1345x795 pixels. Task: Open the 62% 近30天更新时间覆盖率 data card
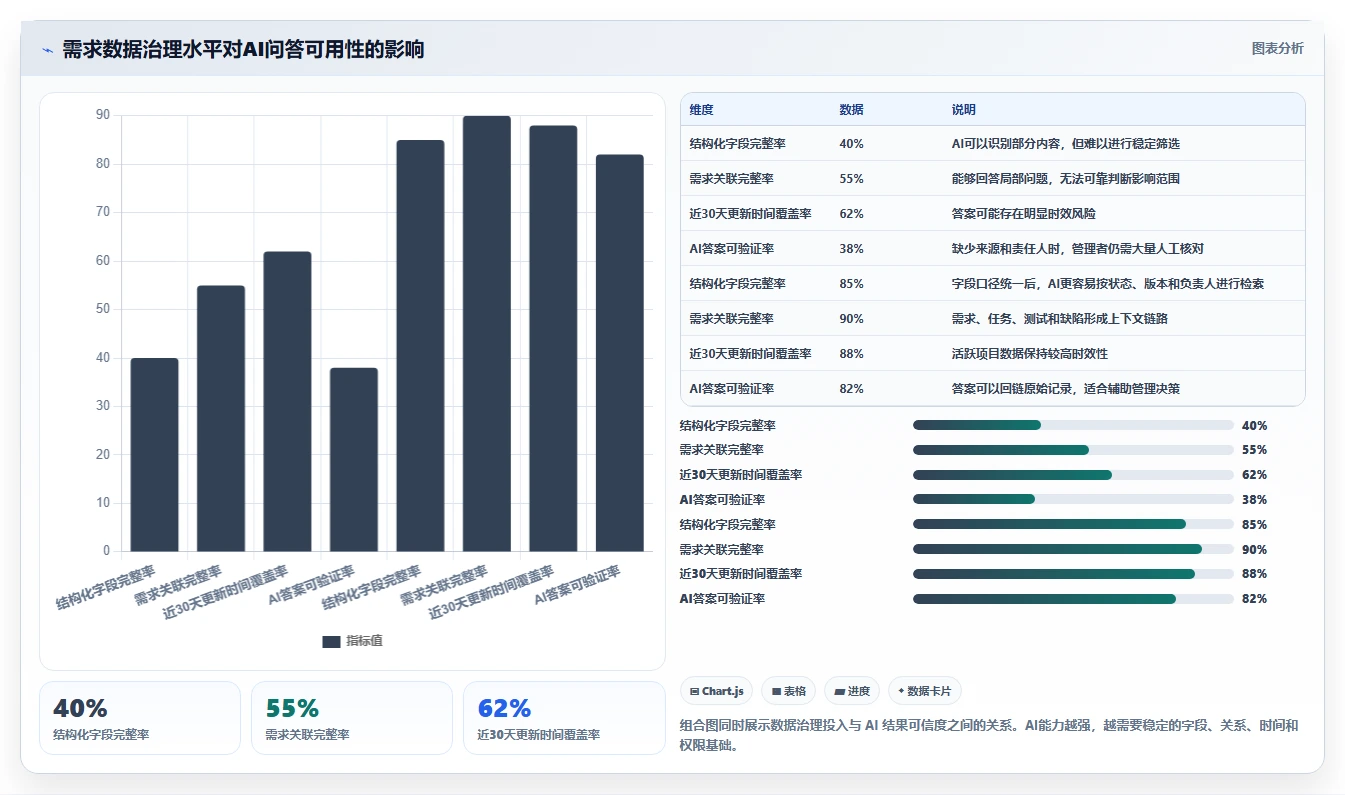tap(564, 718)
